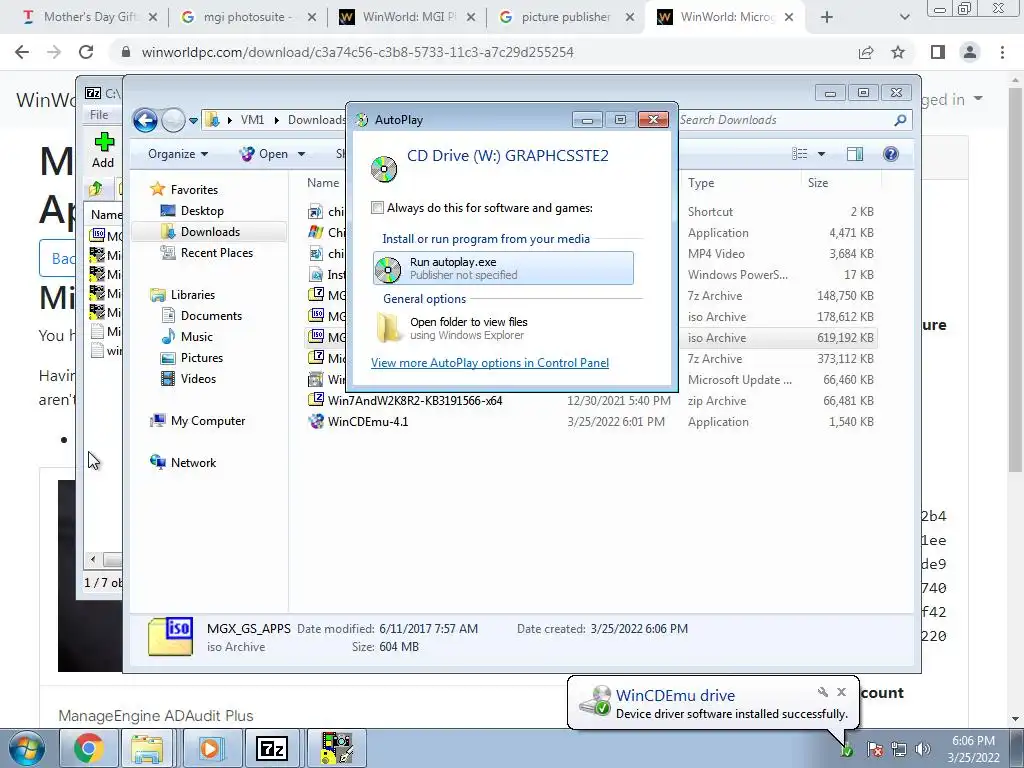Image resolution: width=1024 pixels, height=768 pixels.
Task: Sort files by the Name column header in Explorer
Action: click(x=323, y=183)
